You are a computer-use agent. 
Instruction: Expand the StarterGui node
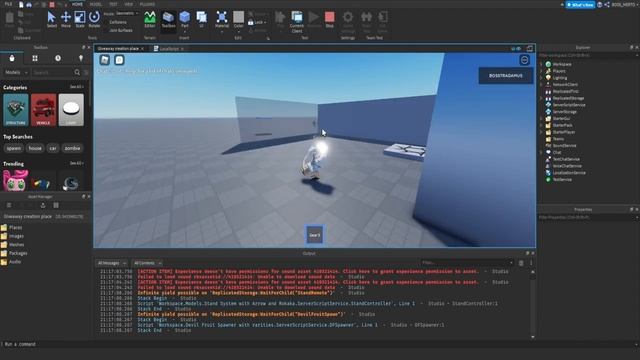click(x=542, y=118)
